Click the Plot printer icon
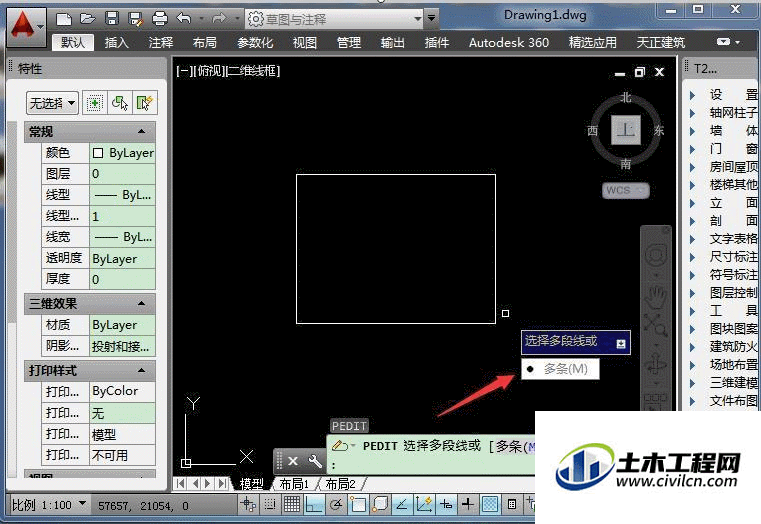Screen dimensions: 761x524 (x=160, y=19)
